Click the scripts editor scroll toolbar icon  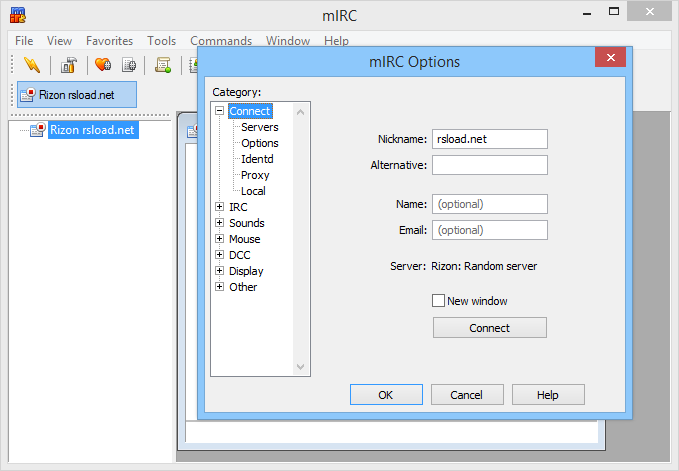(x=163, y=65)
